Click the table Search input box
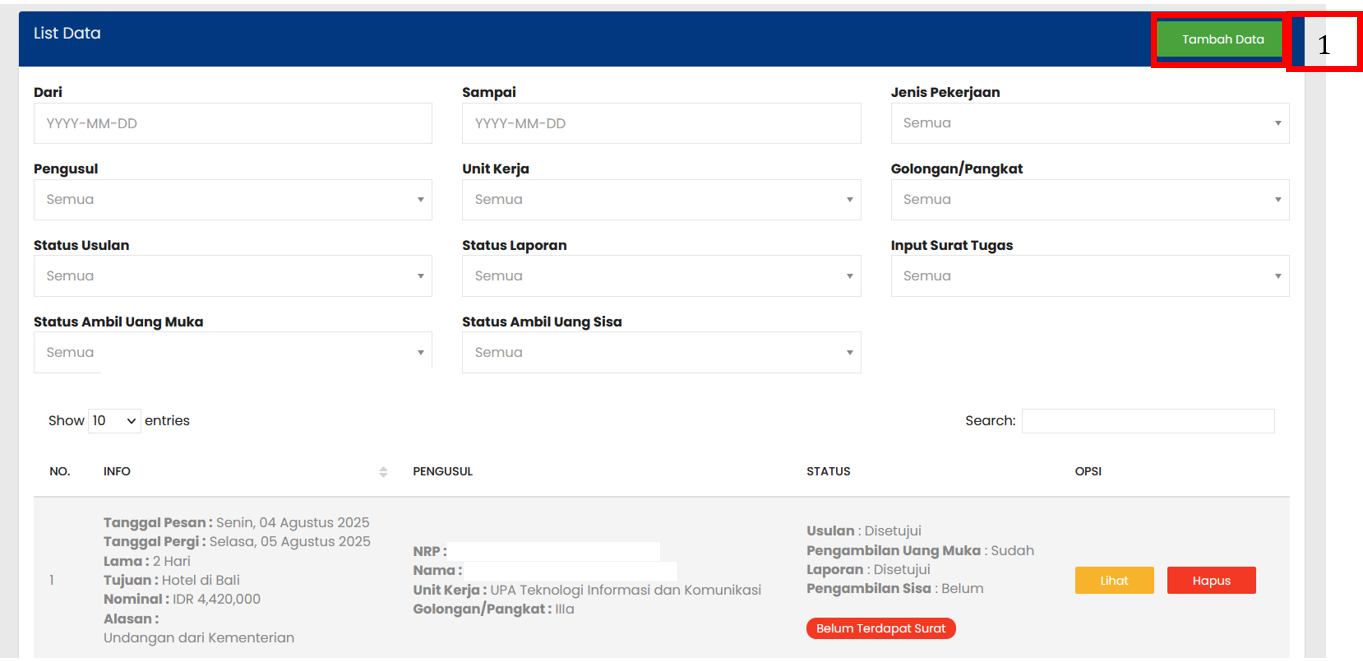 [x=1147, y=421]
